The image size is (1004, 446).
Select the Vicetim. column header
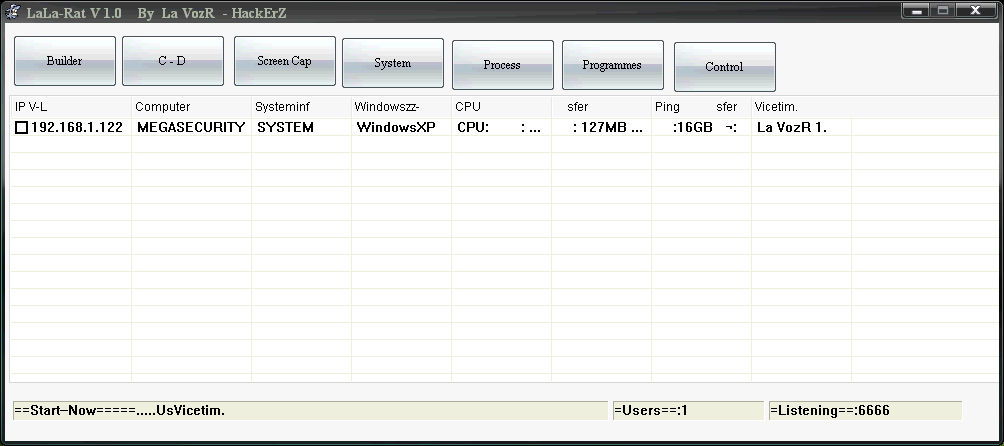pyautogui.click(x=800, y=107)
